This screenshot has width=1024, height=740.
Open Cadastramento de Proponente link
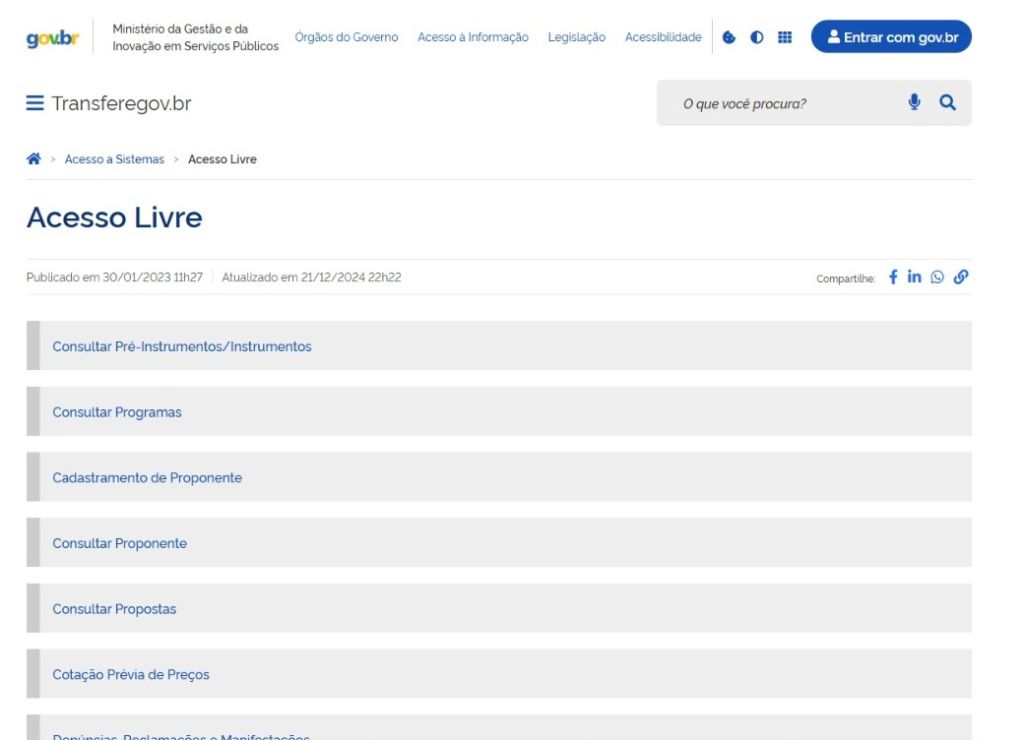[147, 477]
